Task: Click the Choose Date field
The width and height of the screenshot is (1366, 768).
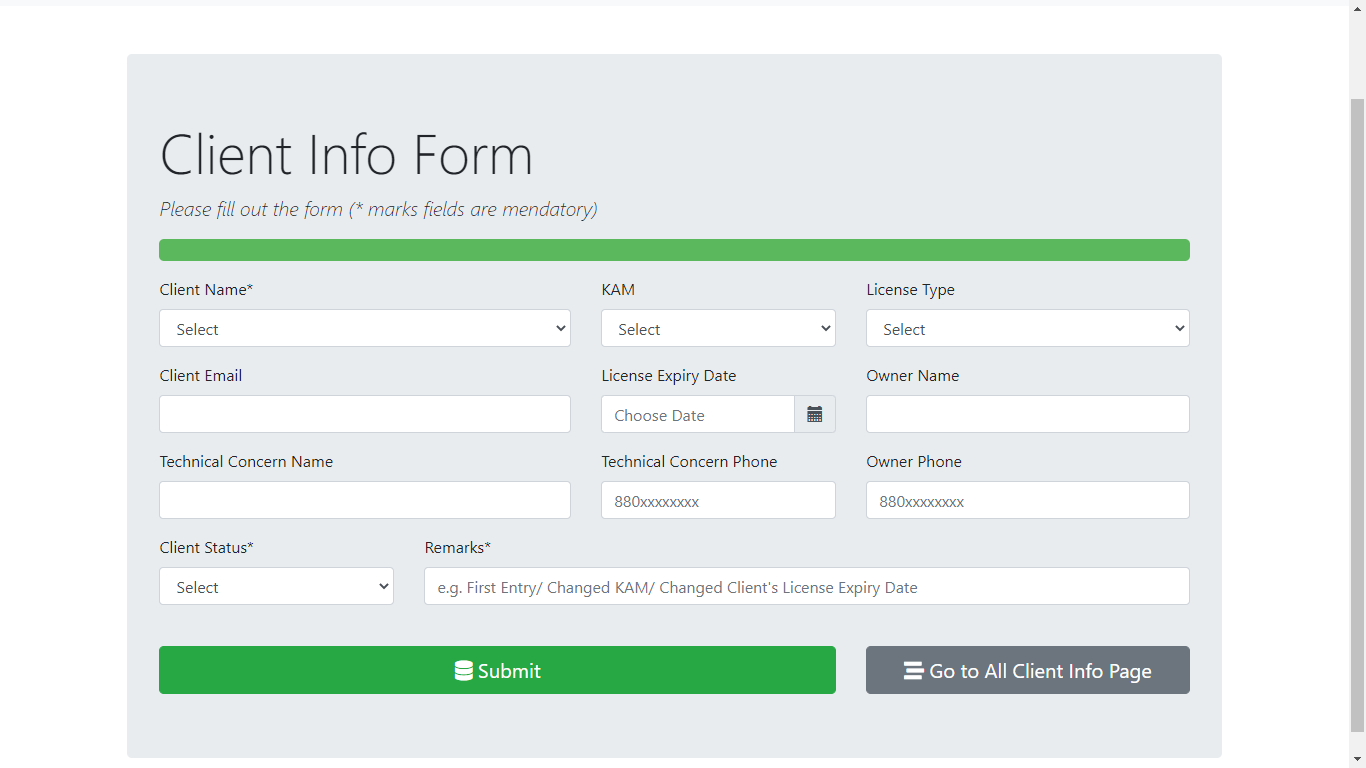Action: coord(698,414)
